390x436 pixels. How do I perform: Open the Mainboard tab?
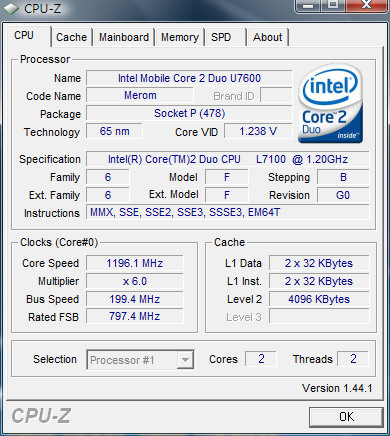tap(124, 37)
